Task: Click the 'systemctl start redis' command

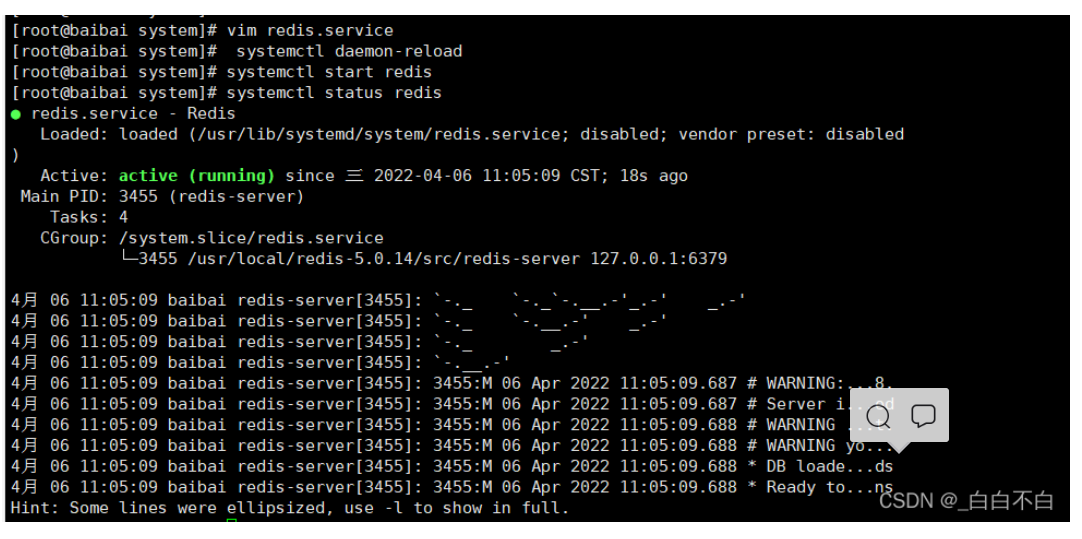Action: point(329,72)
